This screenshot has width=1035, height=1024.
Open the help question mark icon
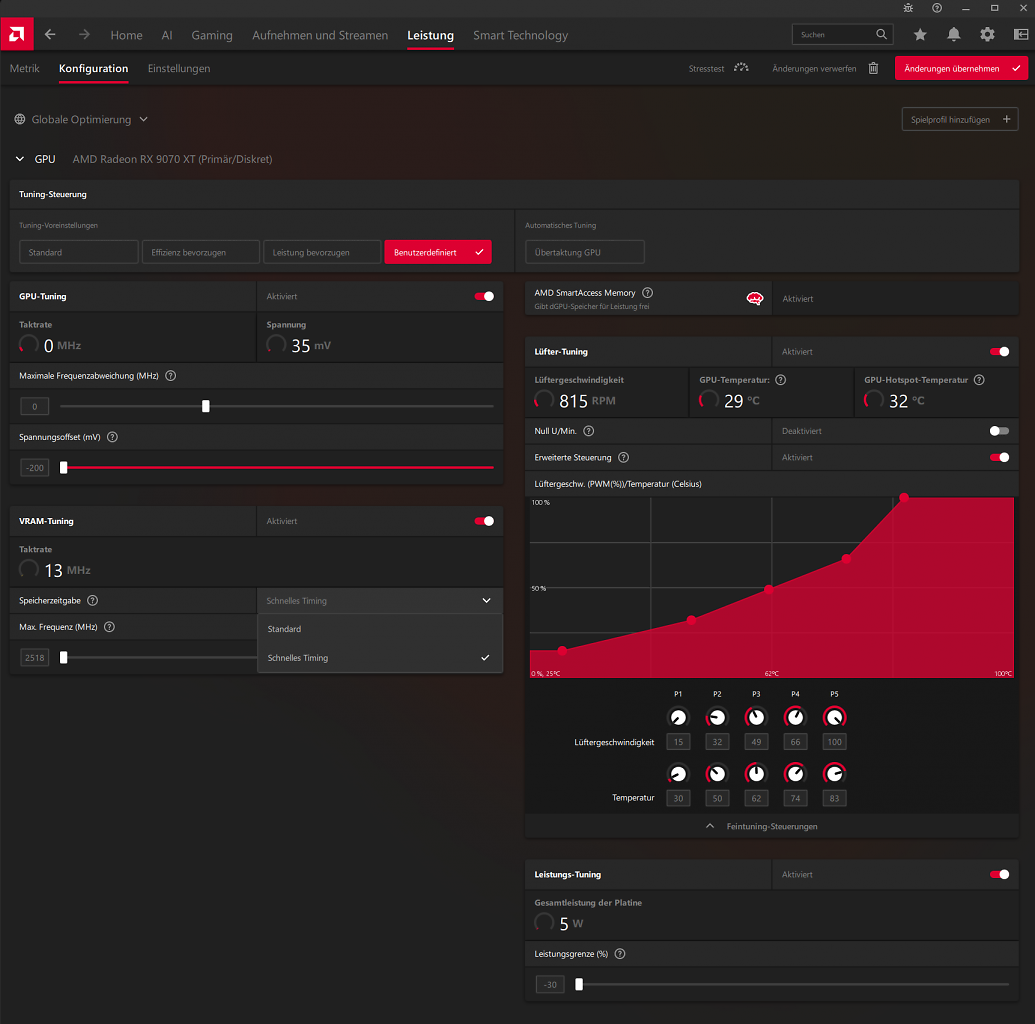tap(937, 8)
